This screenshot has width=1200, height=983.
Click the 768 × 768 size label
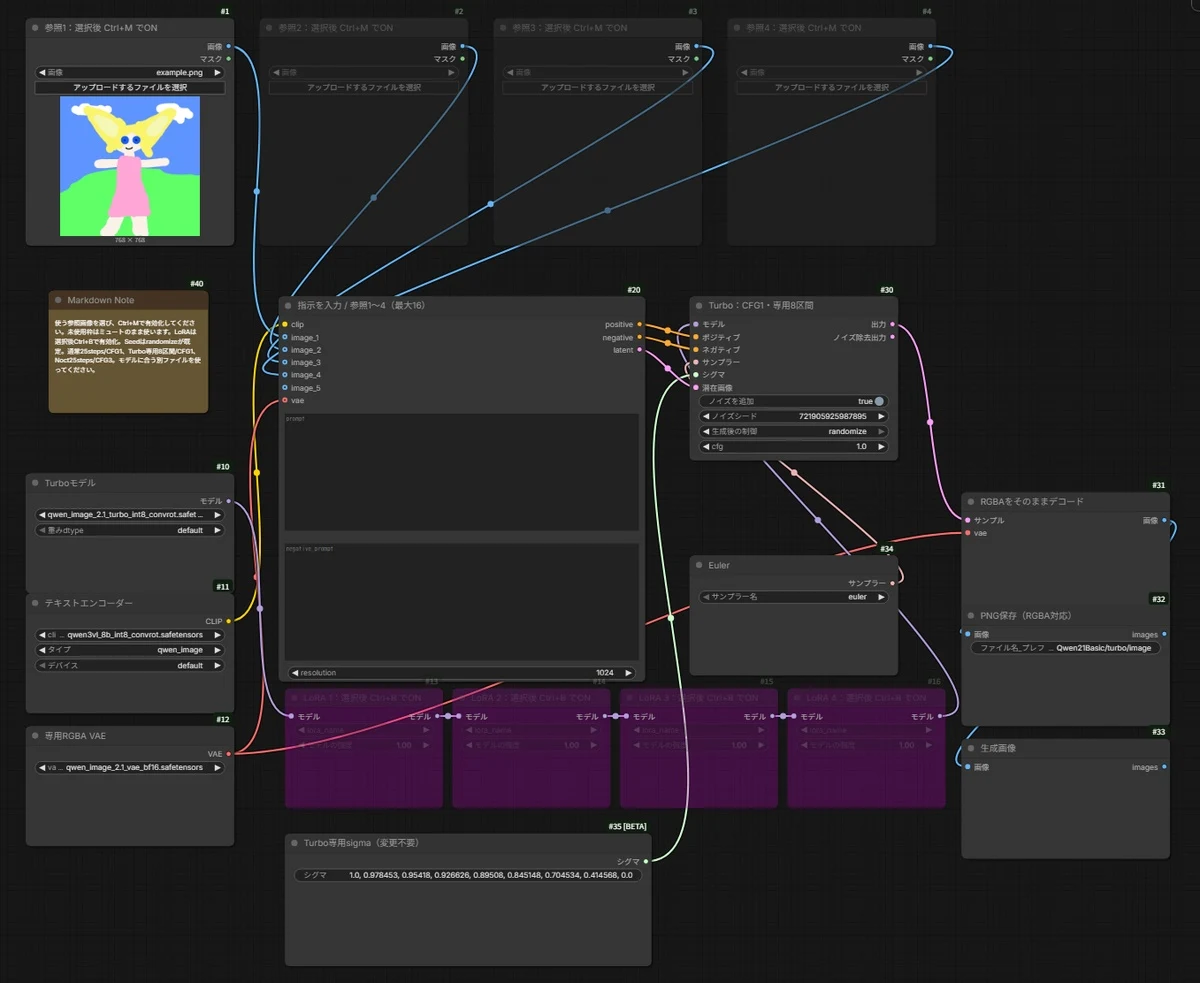130,240
